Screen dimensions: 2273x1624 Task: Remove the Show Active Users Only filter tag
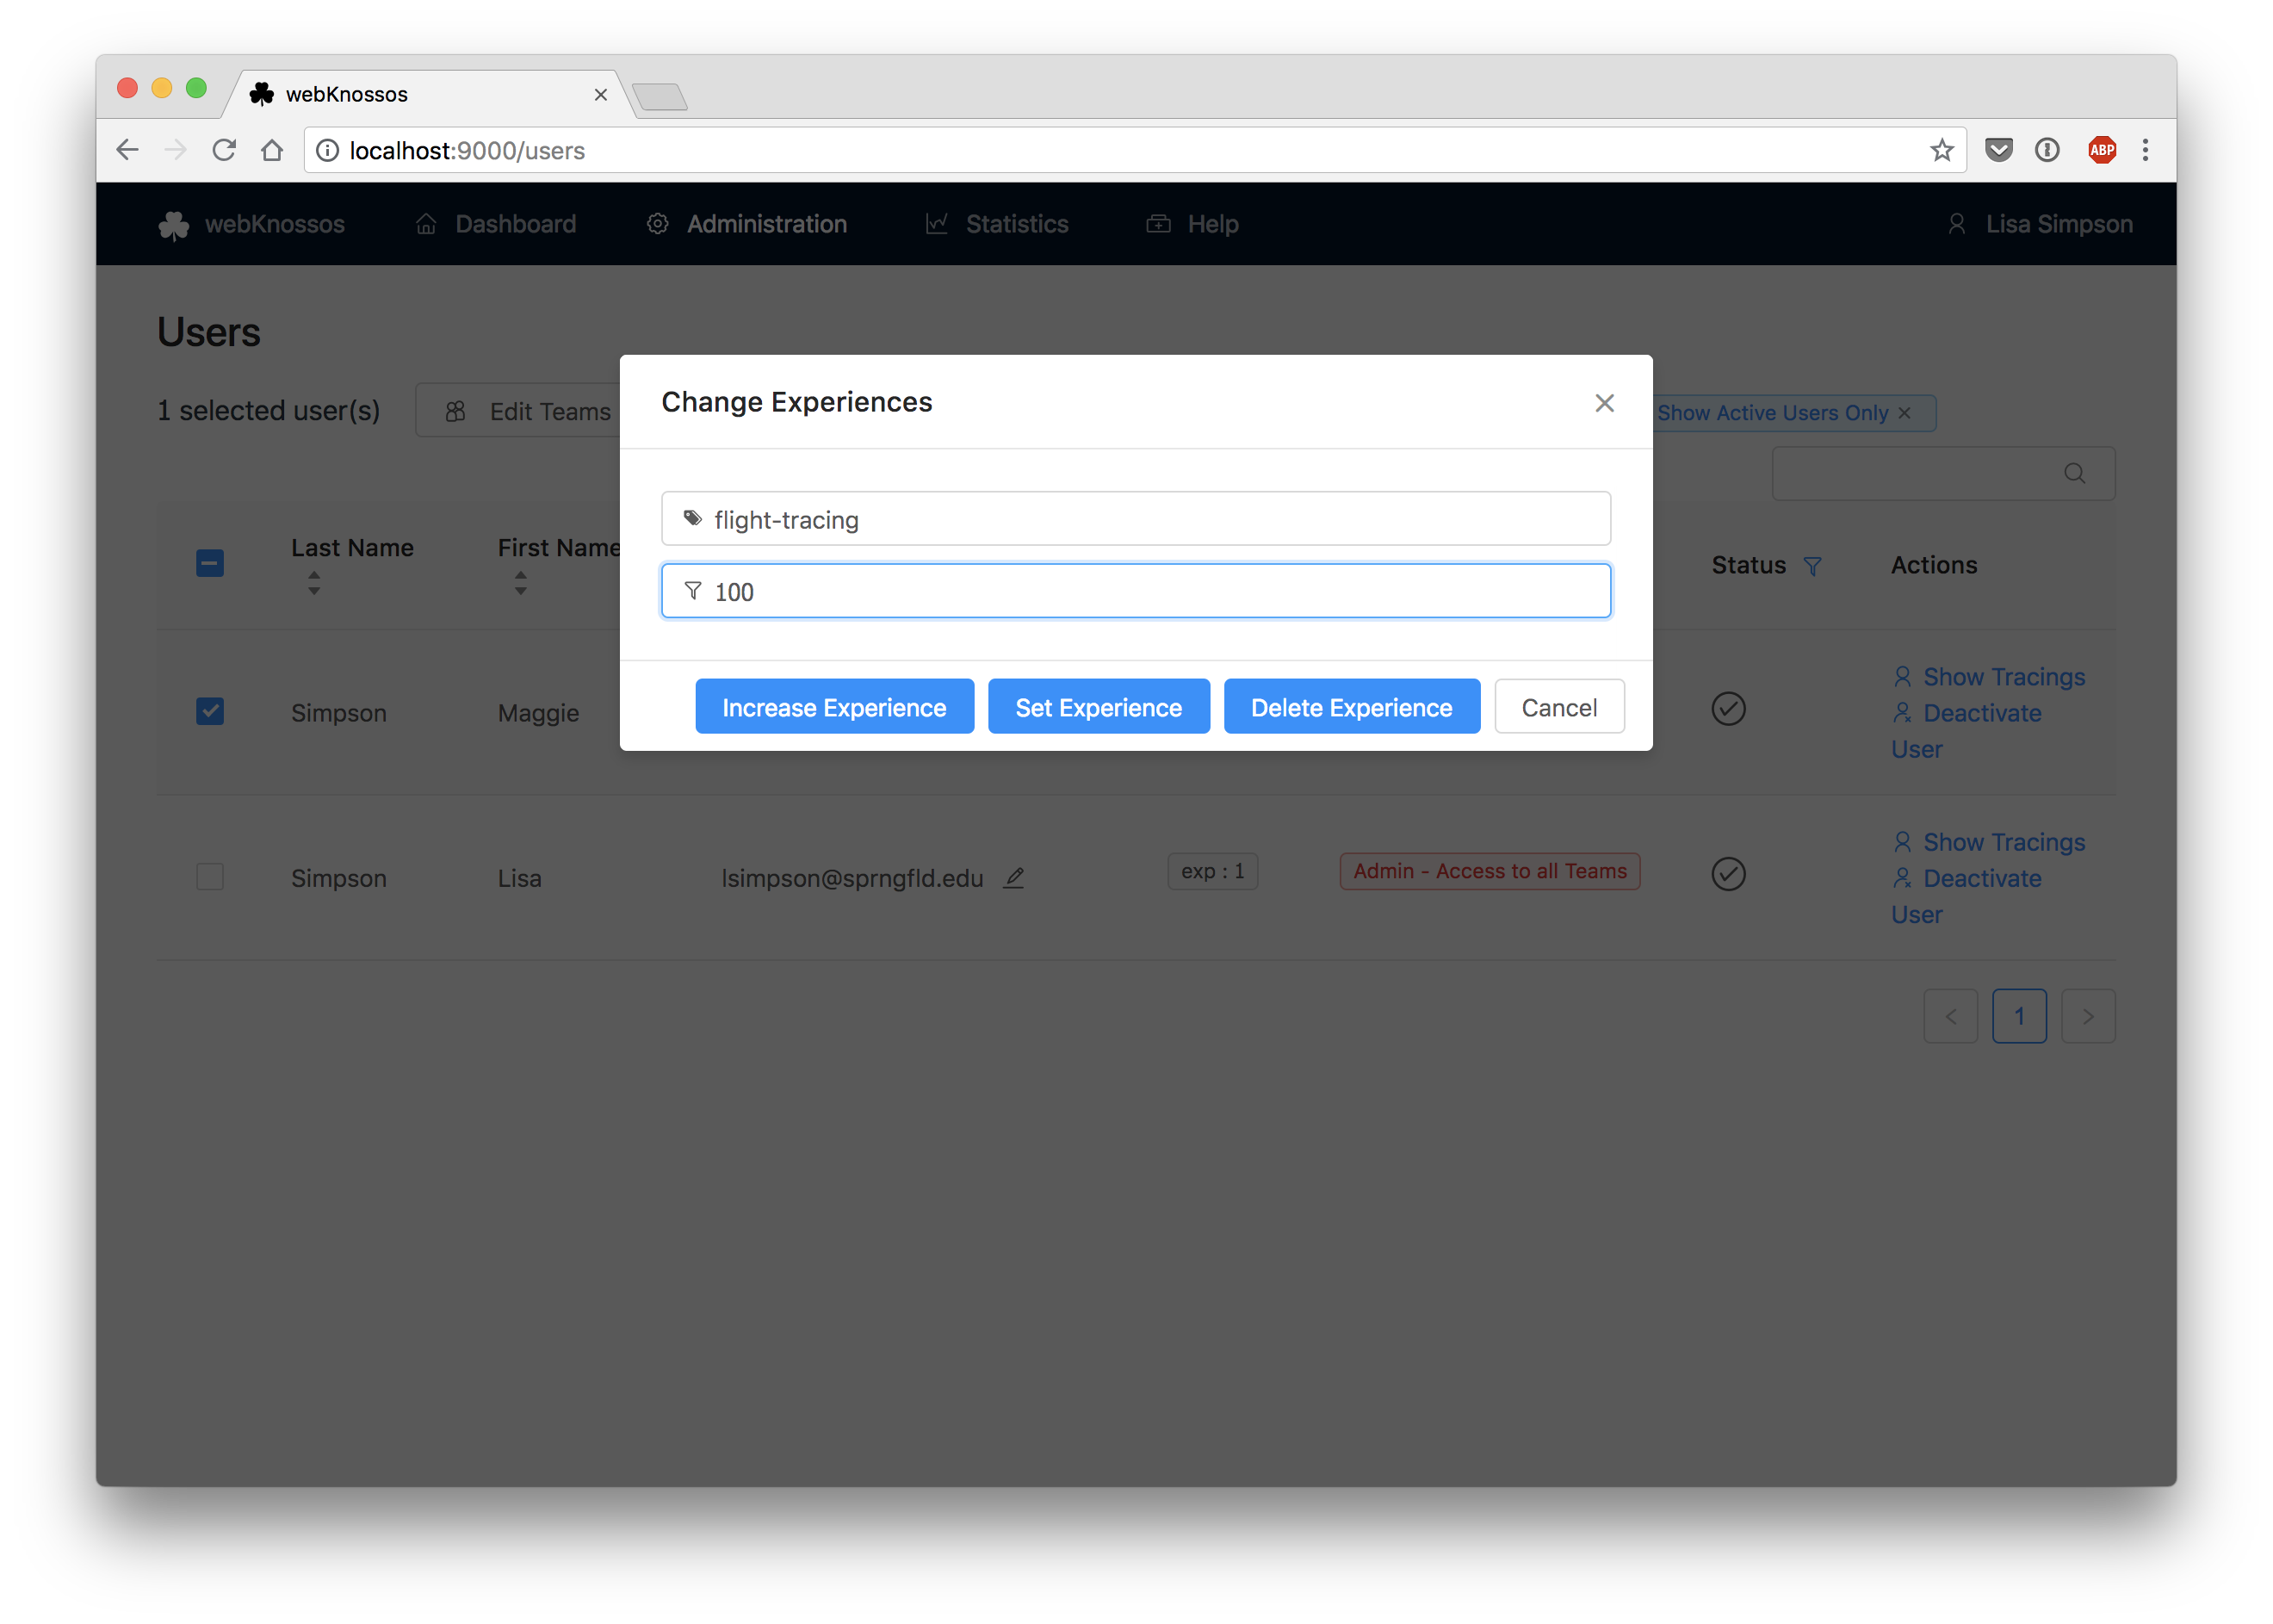(x=1905, y=413)
